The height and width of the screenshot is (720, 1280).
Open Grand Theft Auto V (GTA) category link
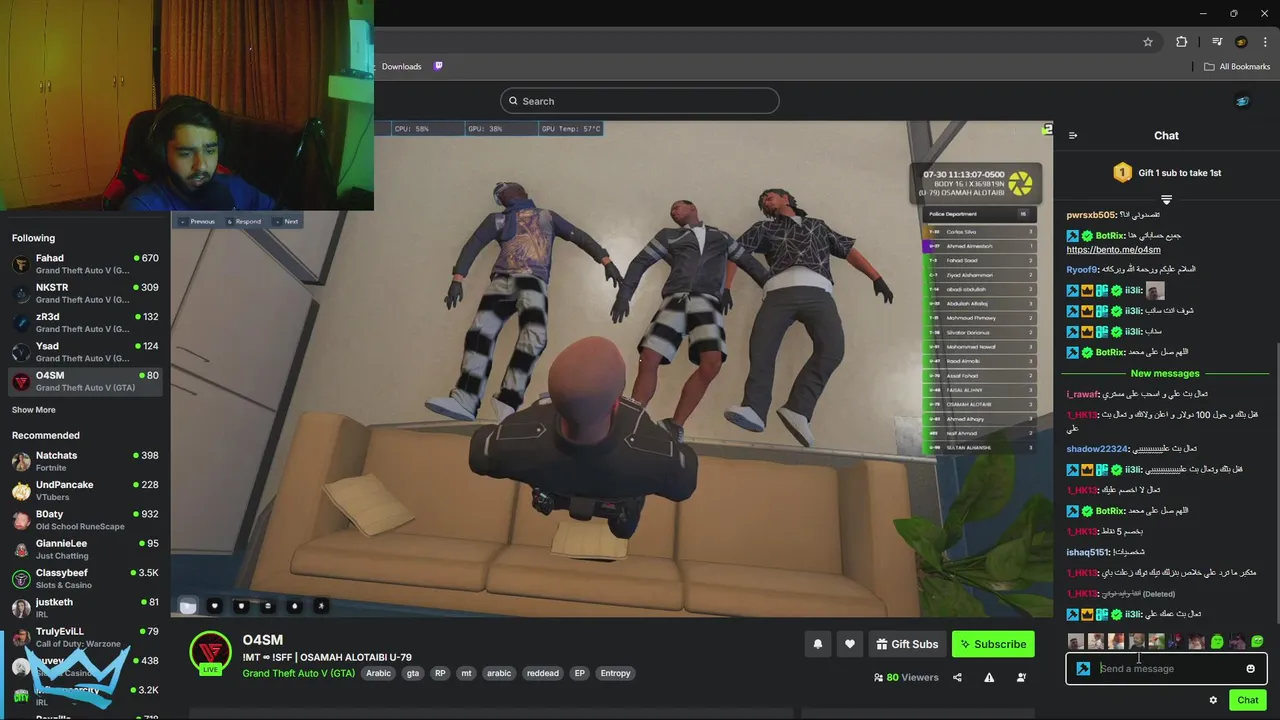coord(298,673)
